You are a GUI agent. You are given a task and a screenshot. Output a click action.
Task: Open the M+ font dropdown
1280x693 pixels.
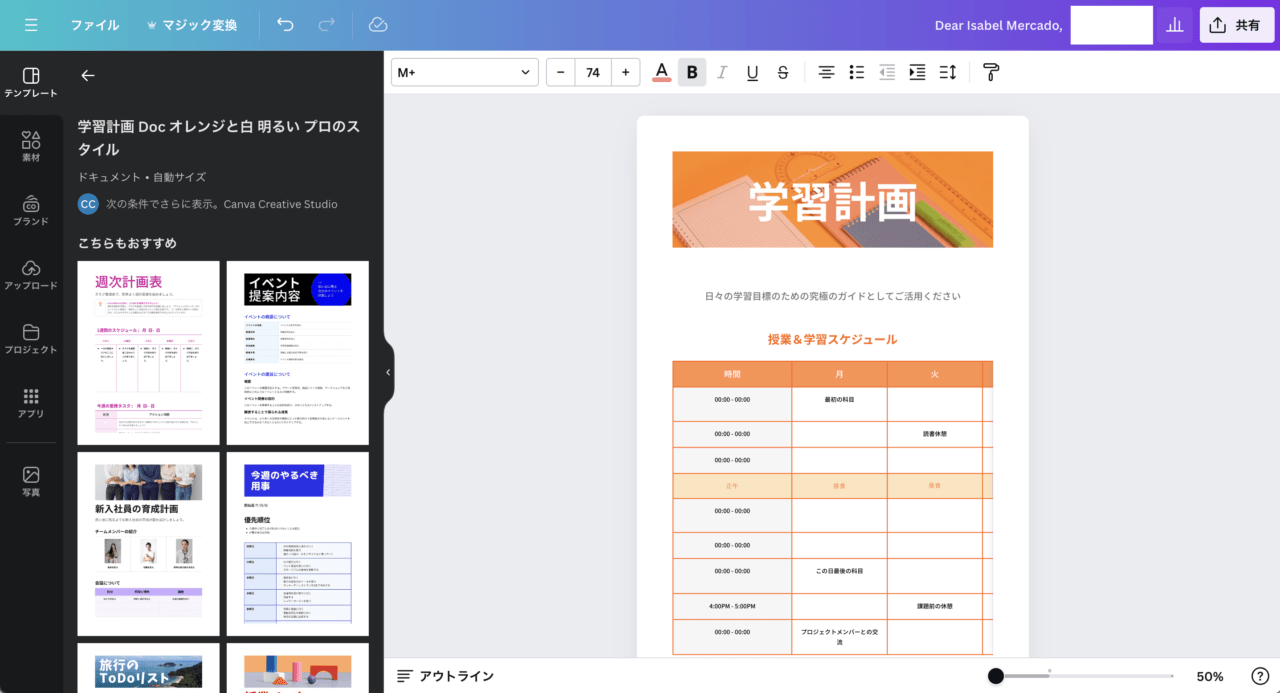464,72
